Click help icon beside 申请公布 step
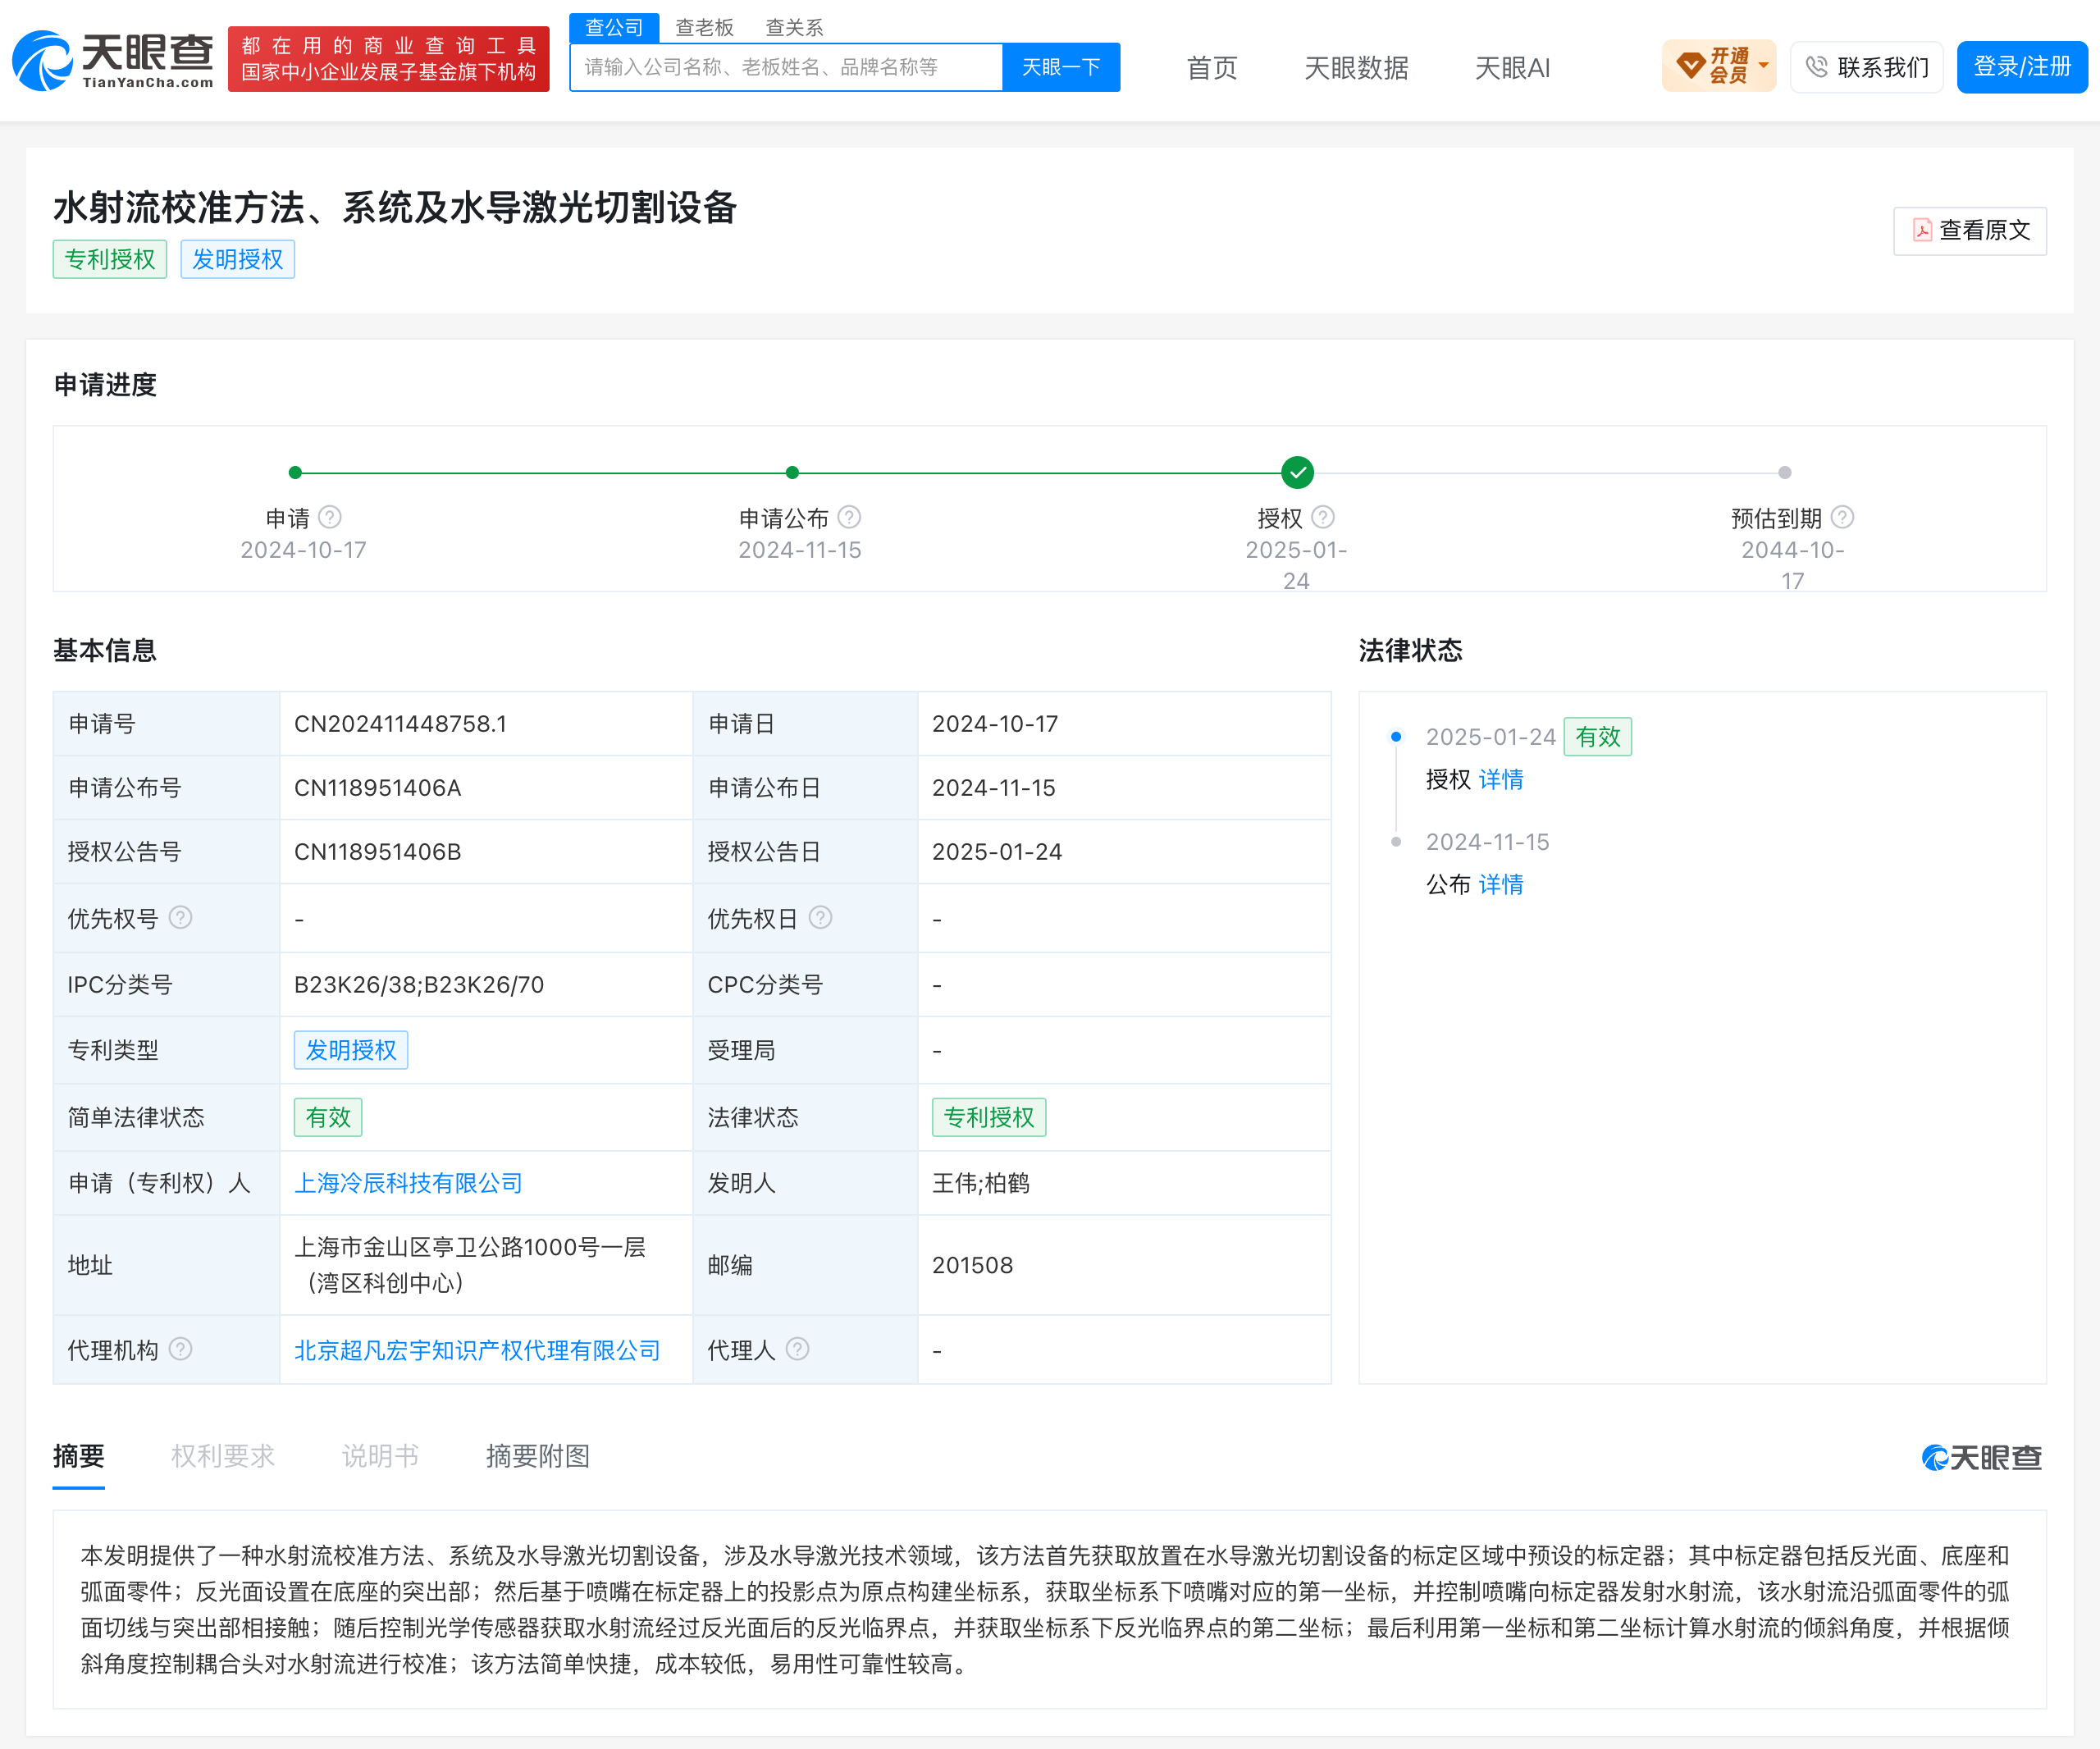This screenshot has height=1749, width=2100. (849, 517)
